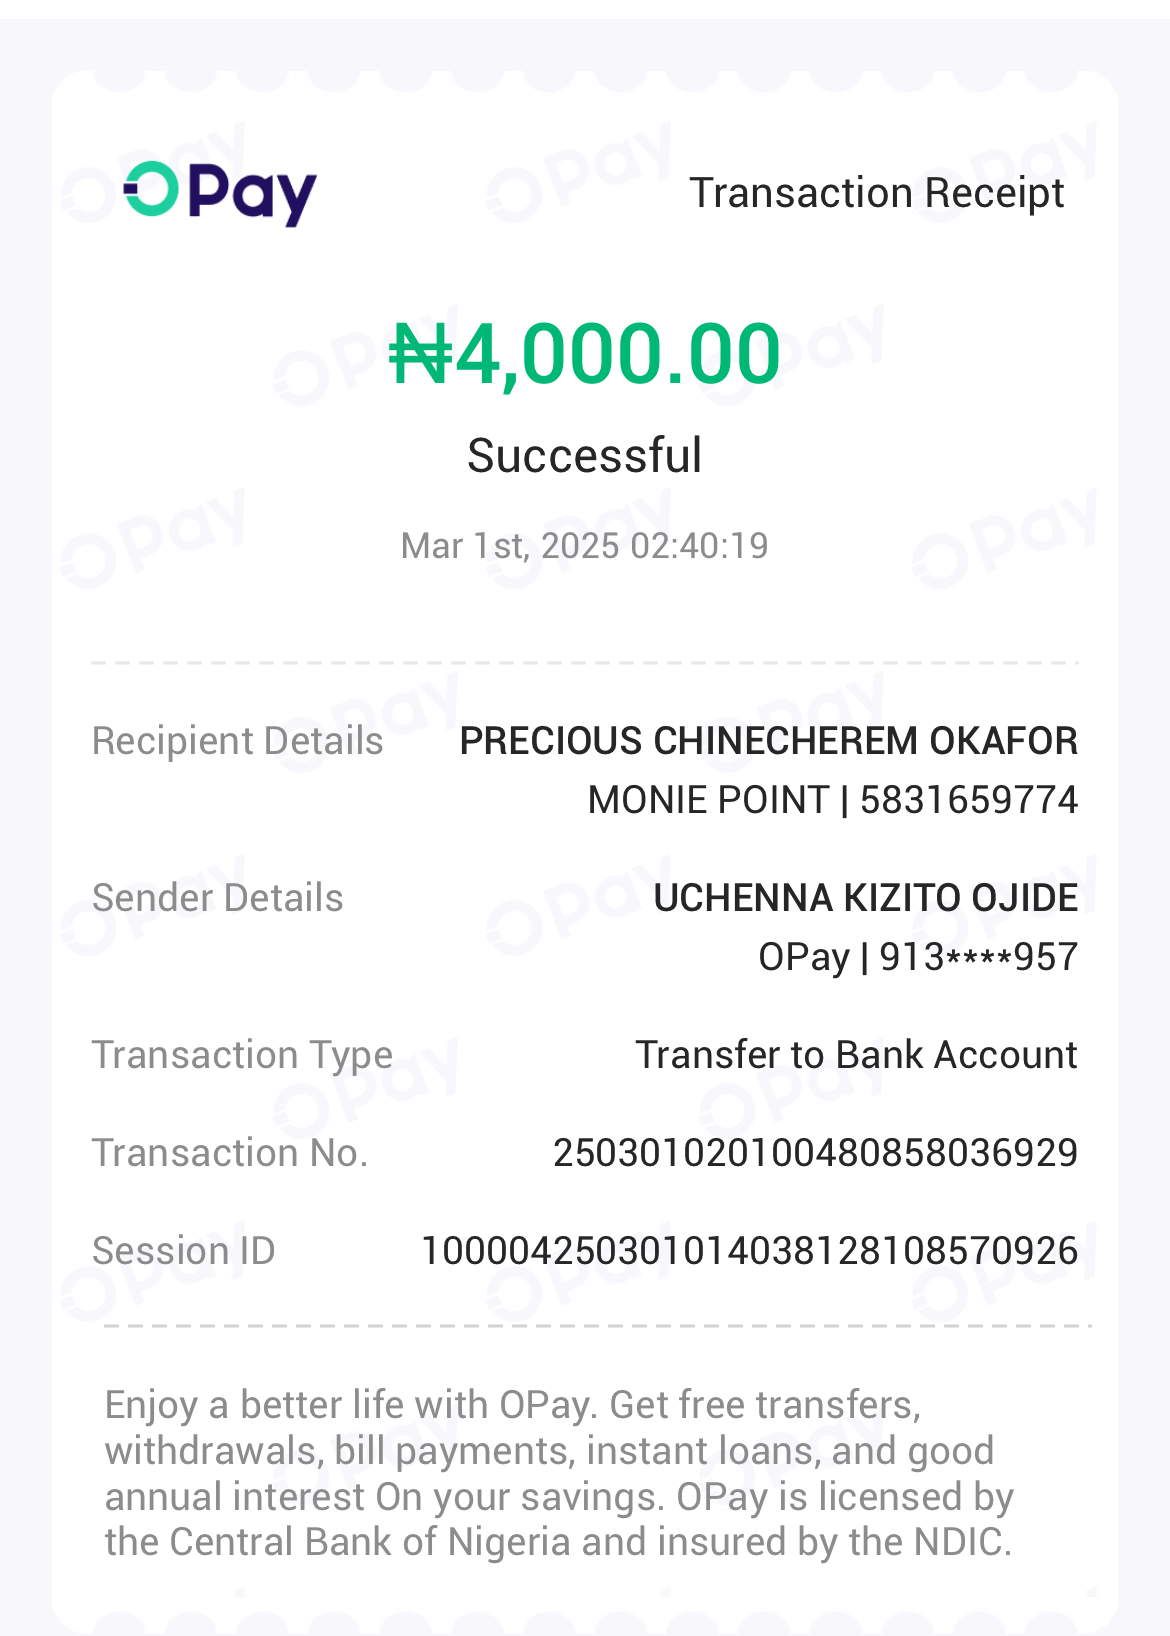The image size is (1170, 1636).
Task: Click the Transaction No. label
Action: pos(230,1153)
